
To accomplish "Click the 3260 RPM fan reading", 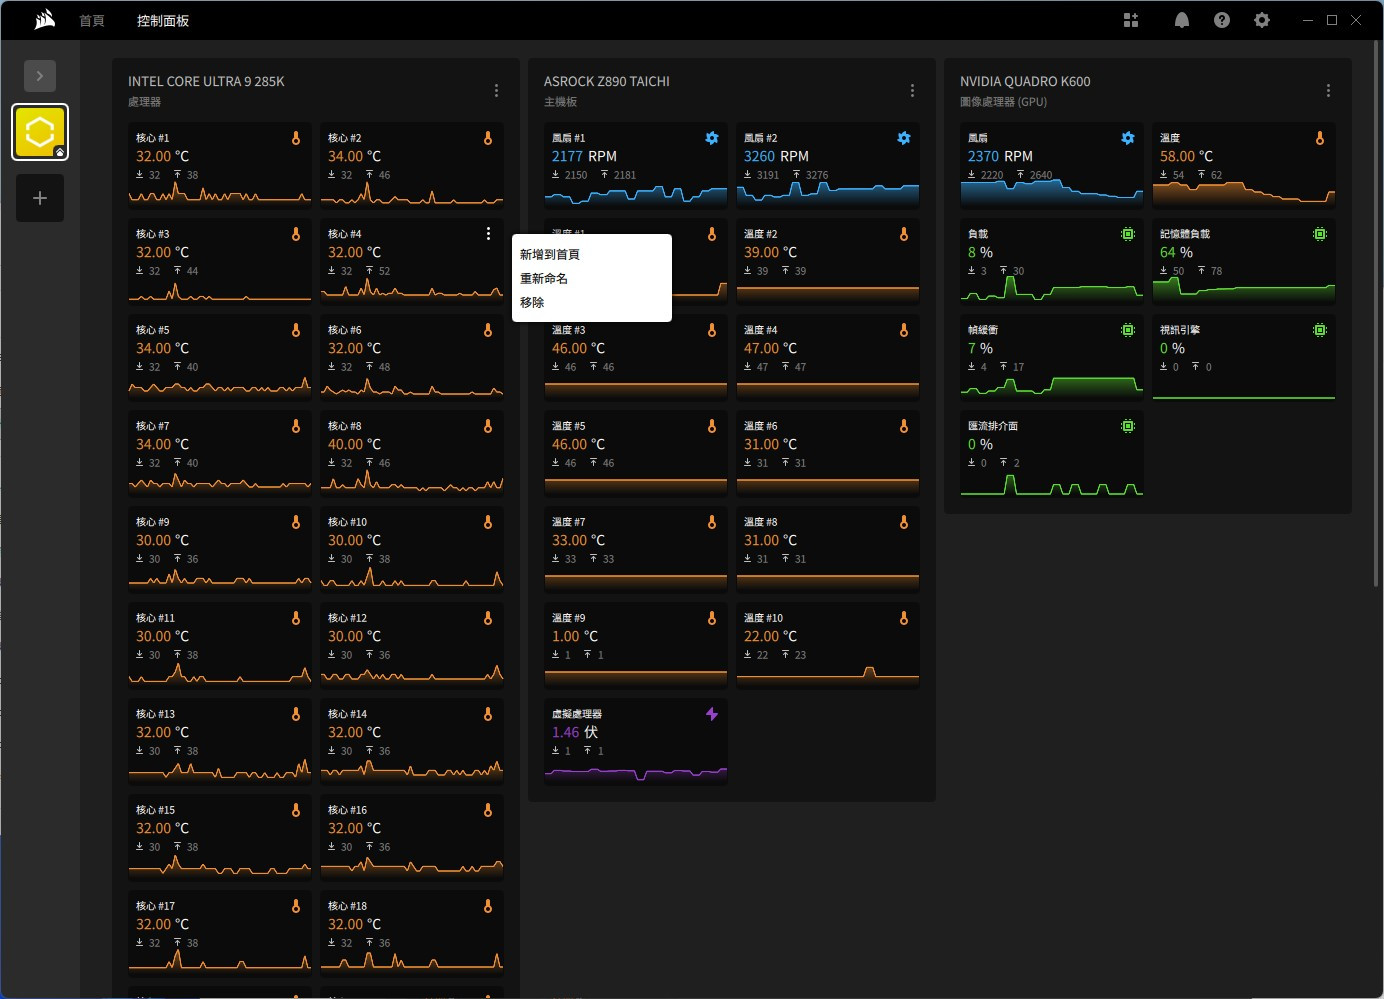I will click(x=776, y=156).
